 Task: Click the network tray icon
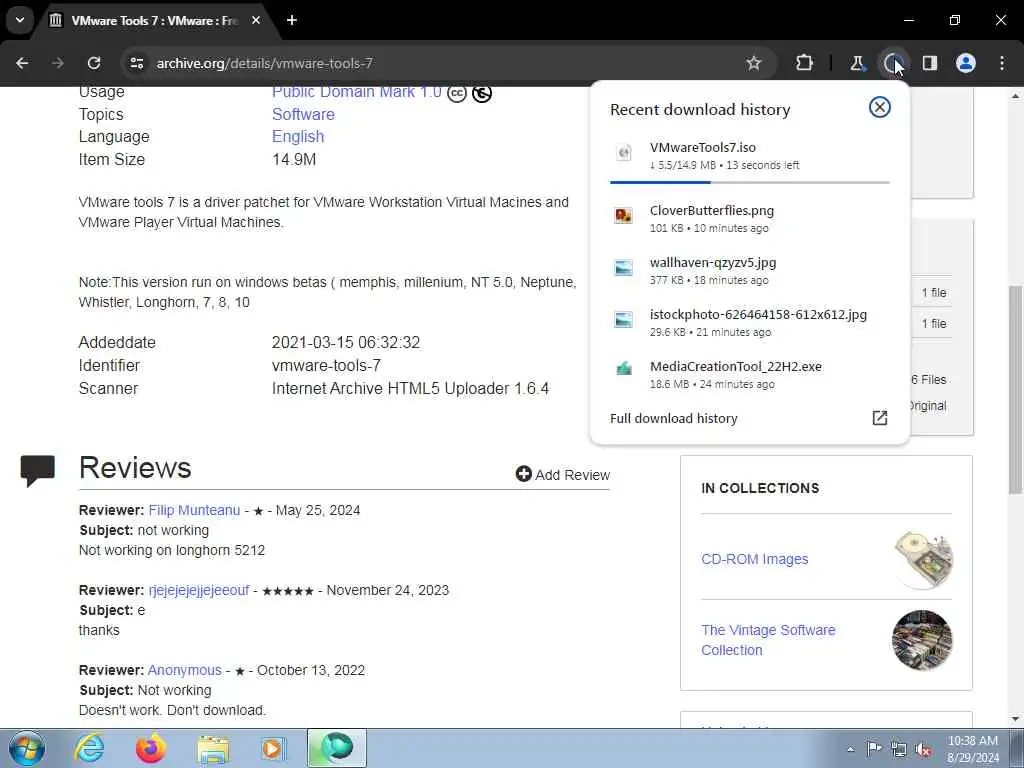point(899,750)
